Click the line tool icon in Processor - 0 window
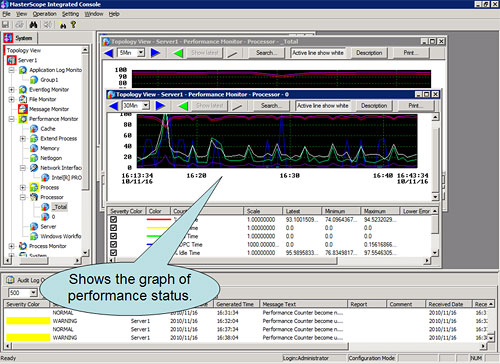 tap(237, 106)
